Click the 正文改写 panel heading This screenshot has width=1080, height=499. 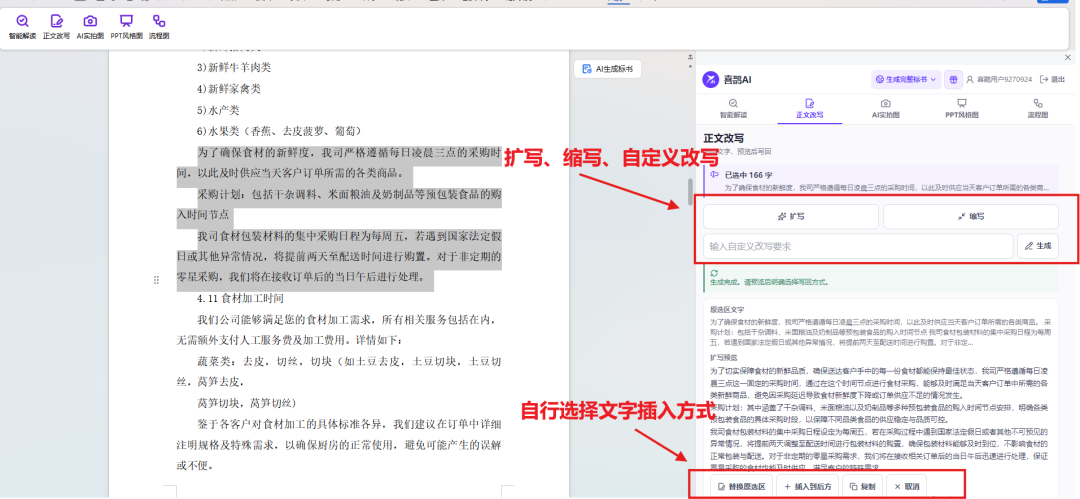point(723,139)
